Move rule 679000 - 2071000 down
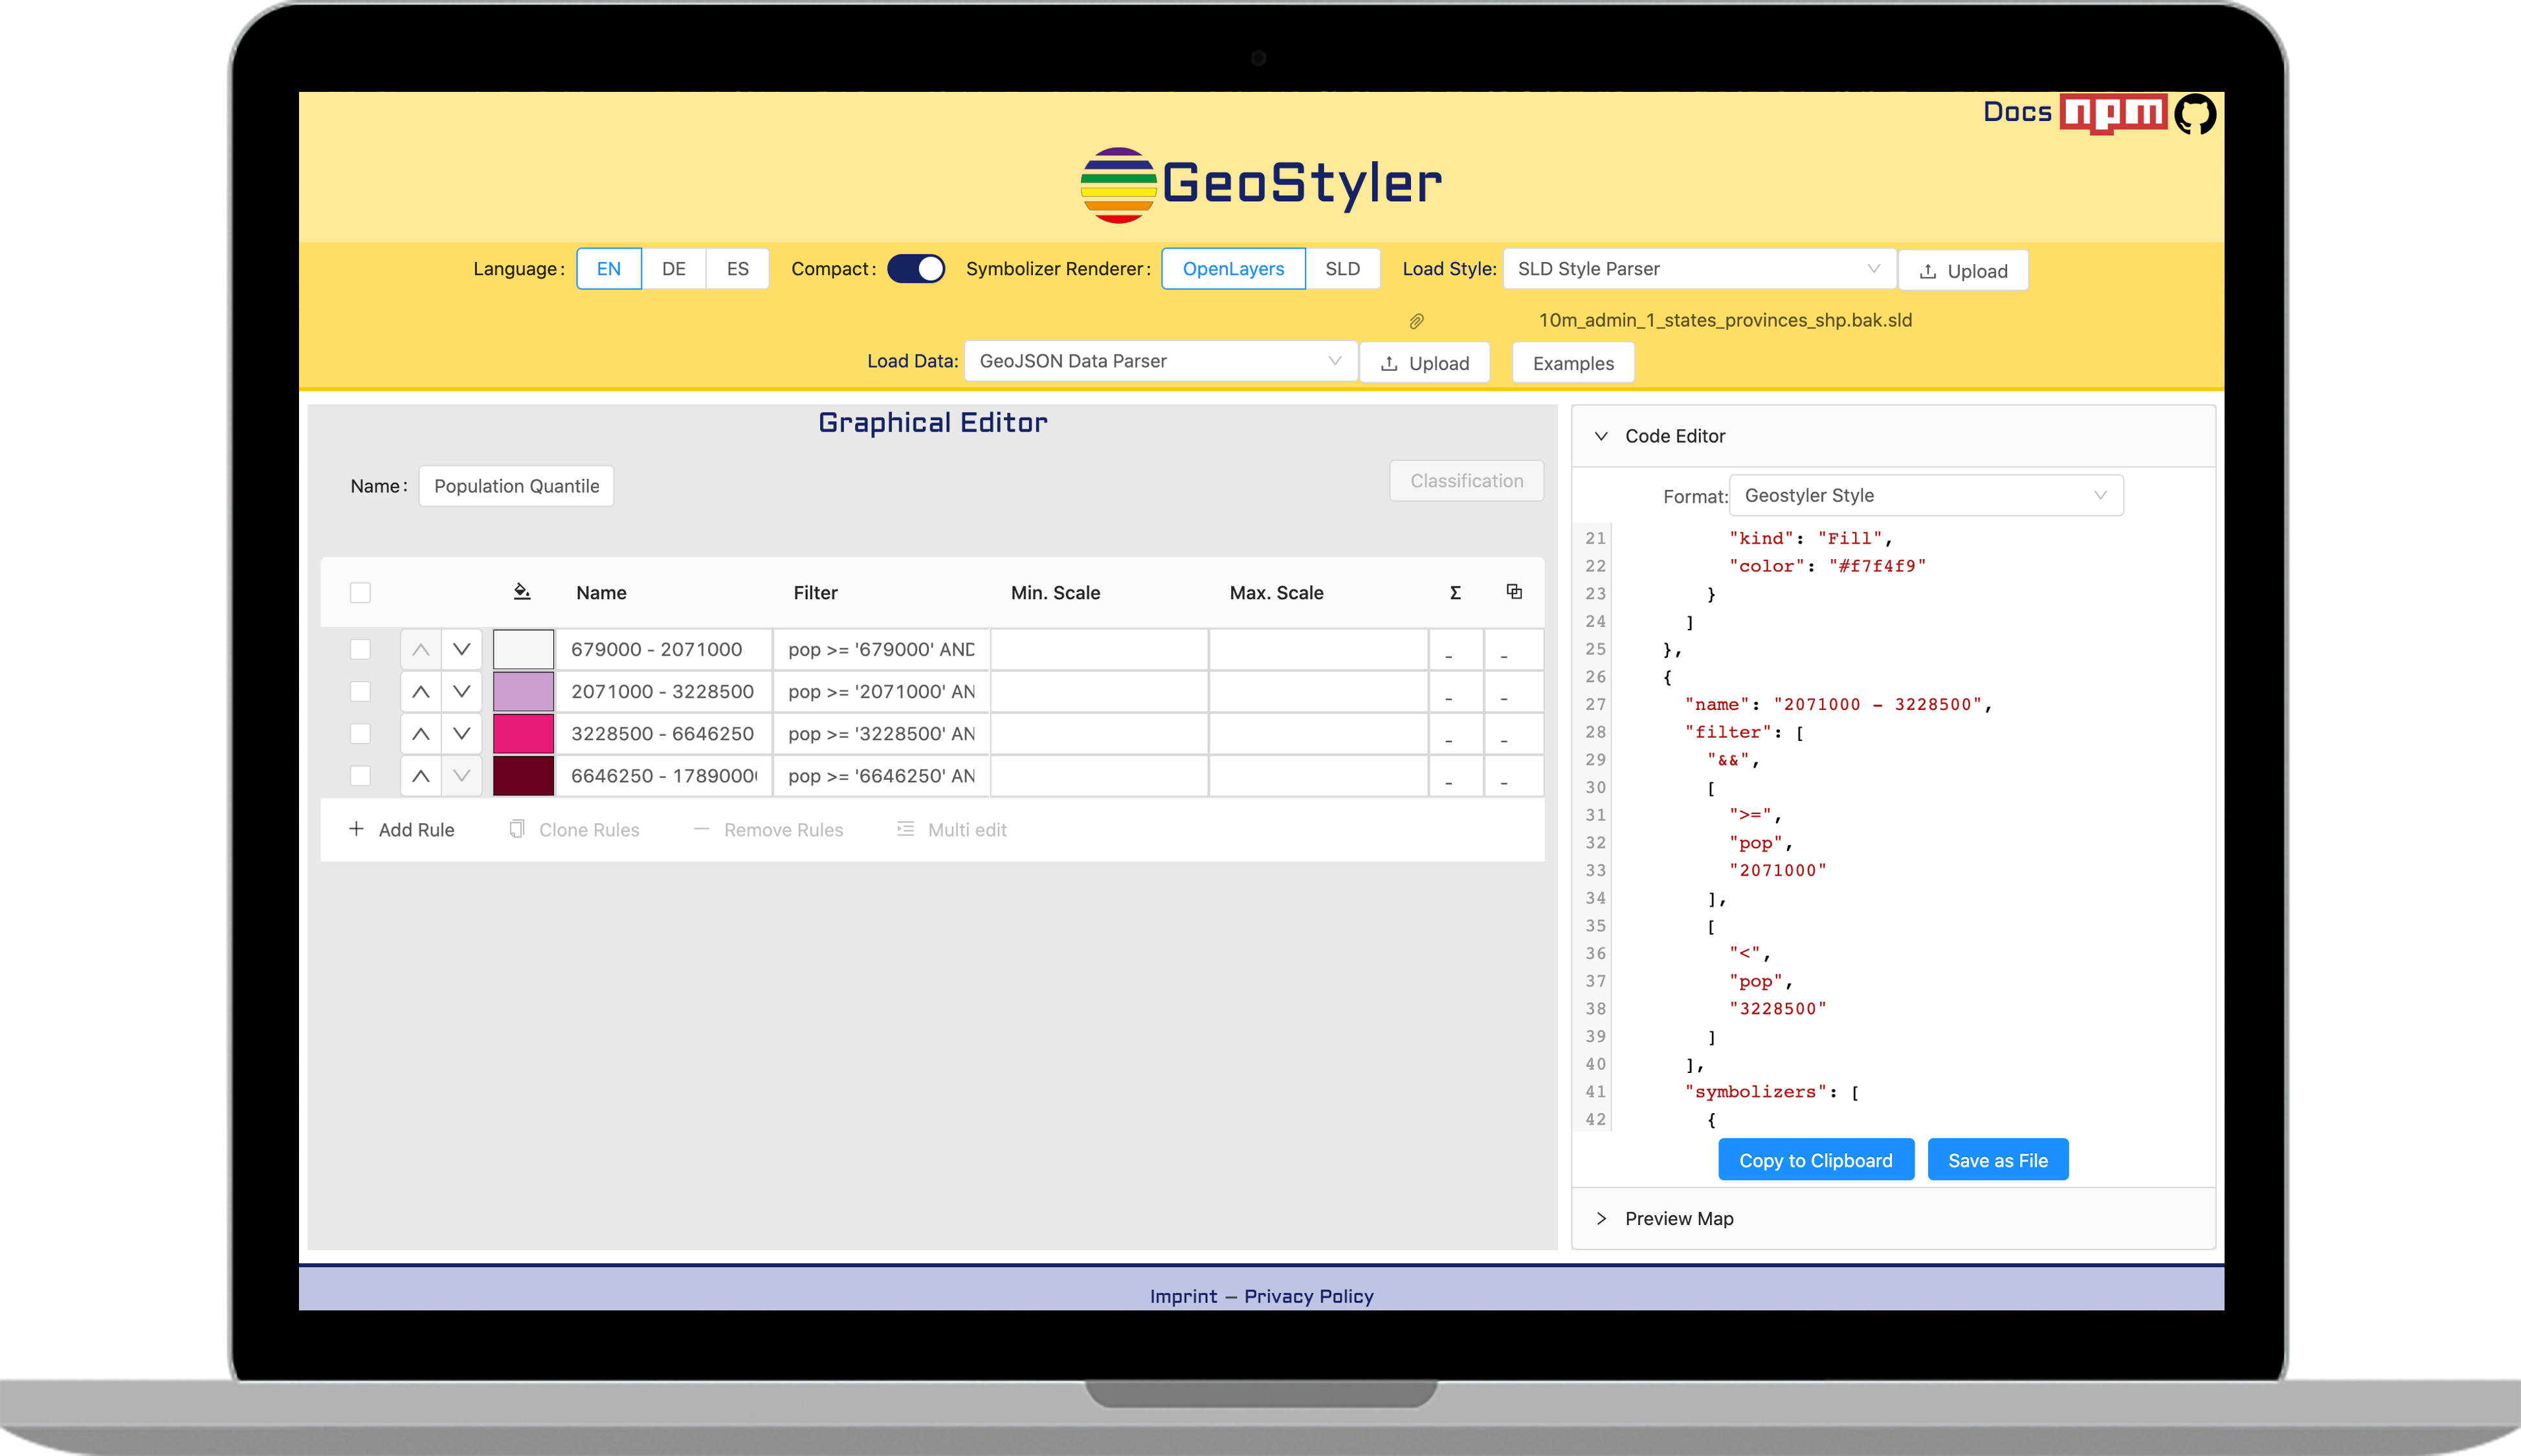This screenshot has height=1456, width=2521. point(461,649)
